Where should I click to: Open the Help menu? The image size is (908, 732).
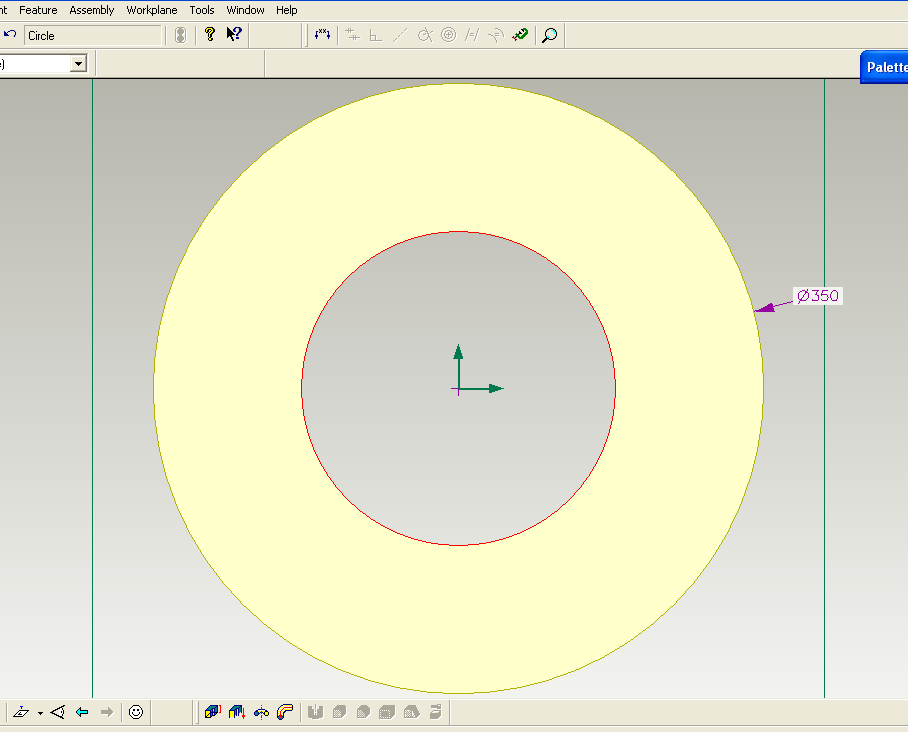(287, 10)
